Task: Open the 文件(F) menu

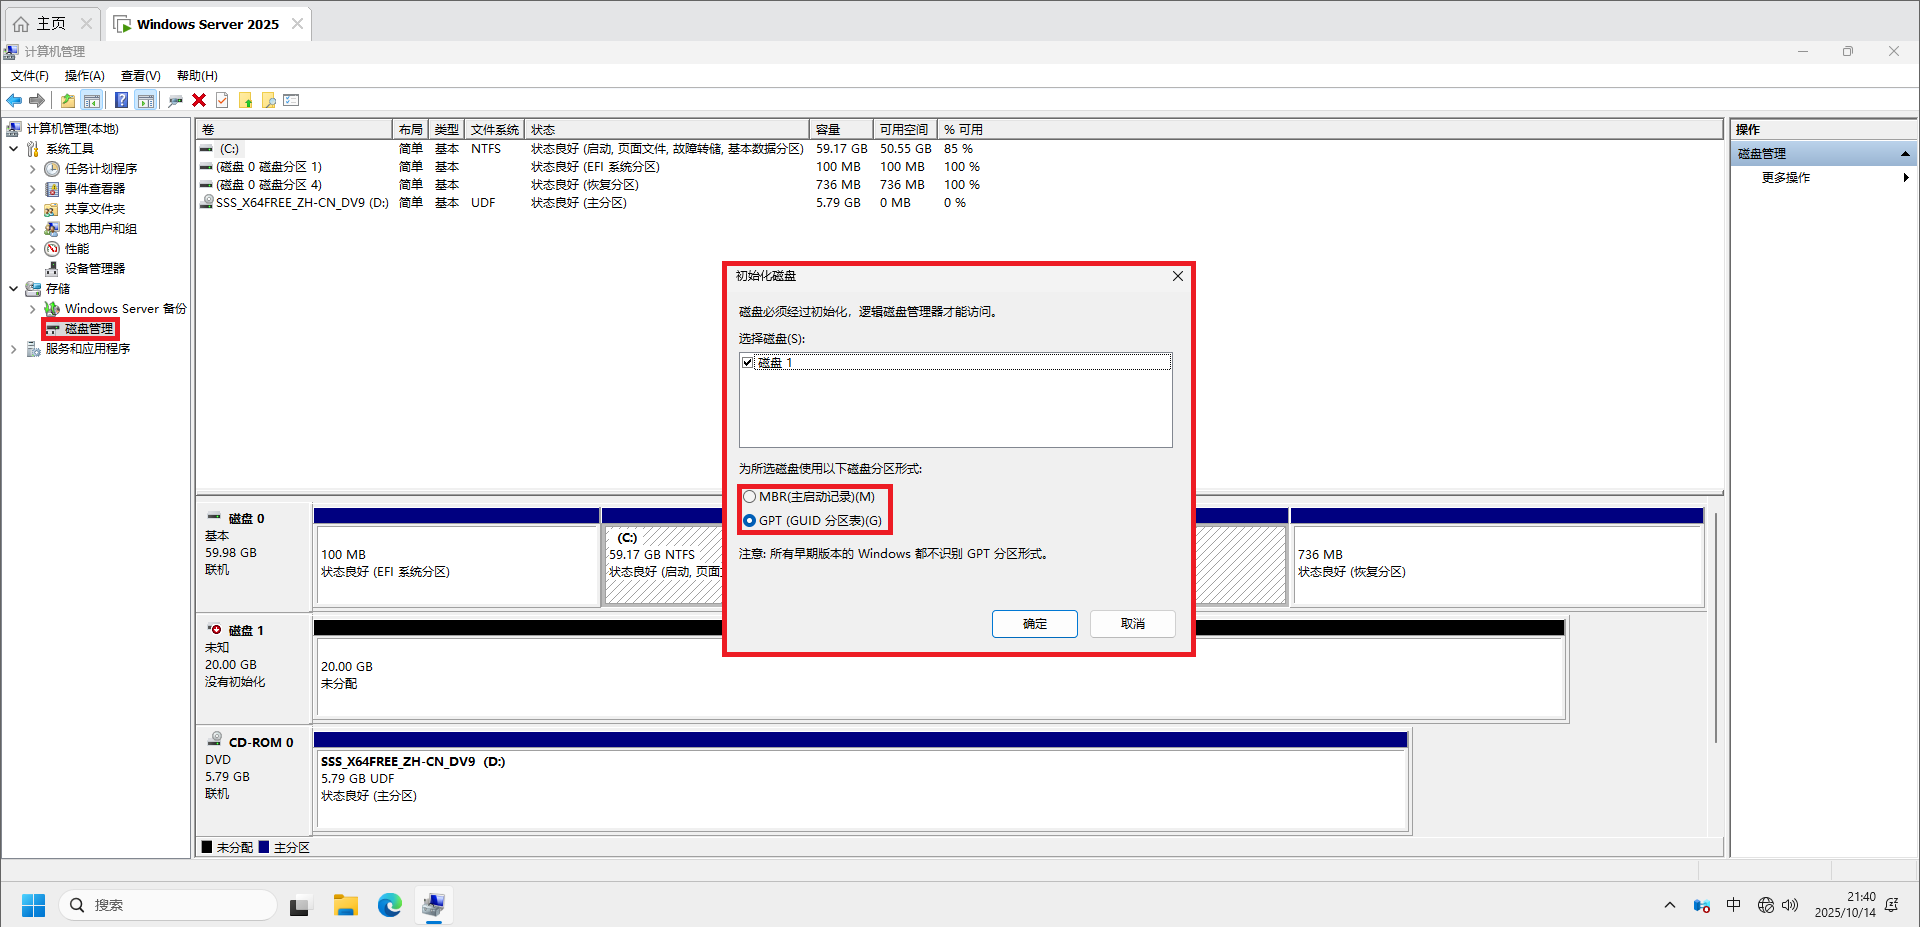Action: [30, 76]
